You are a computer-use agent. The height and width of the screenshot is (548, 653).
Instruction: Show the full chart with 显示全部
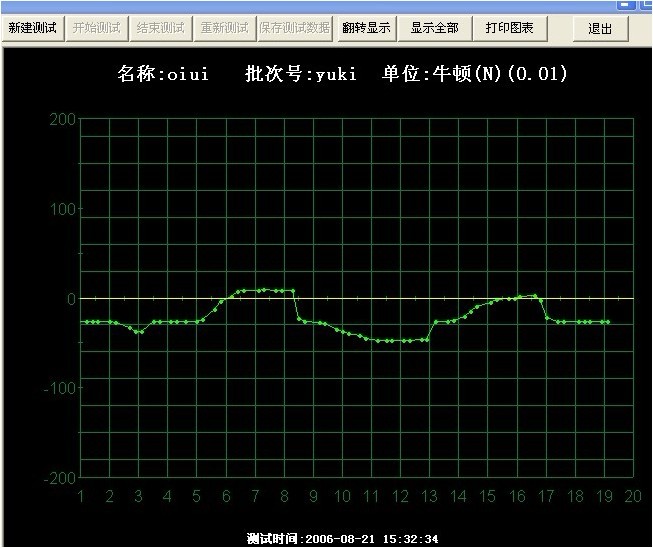tap(435, 28)
